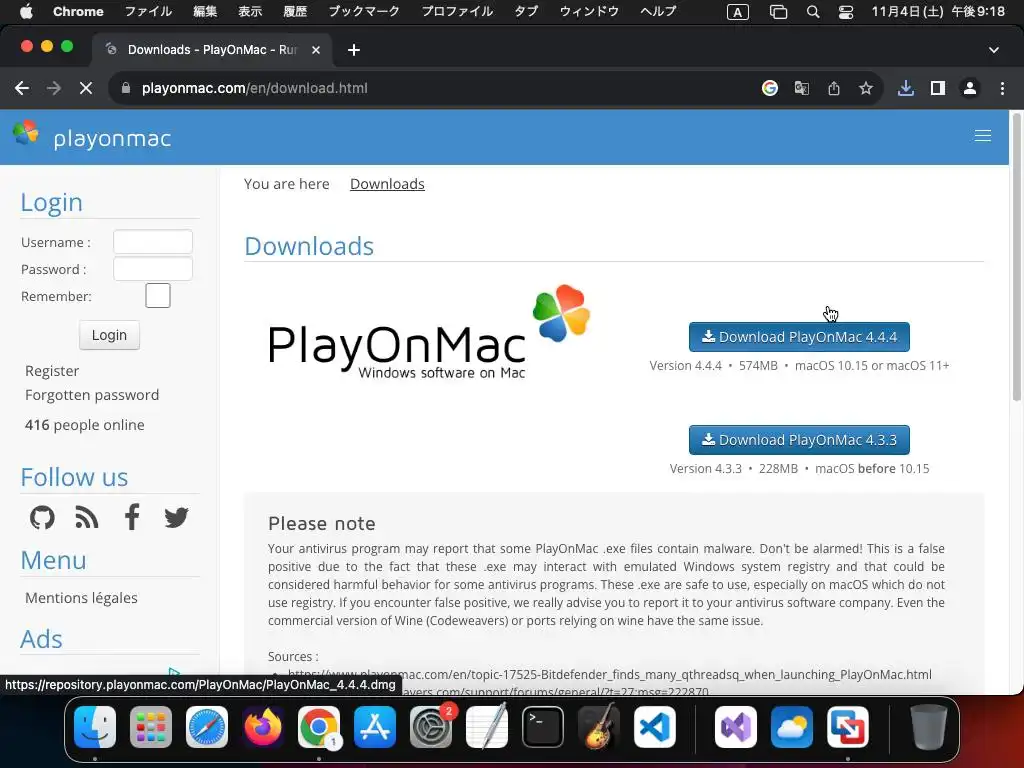Open the Twitter bird icon
Viewport: 1024px width, 768px height.
coord(176,517)
